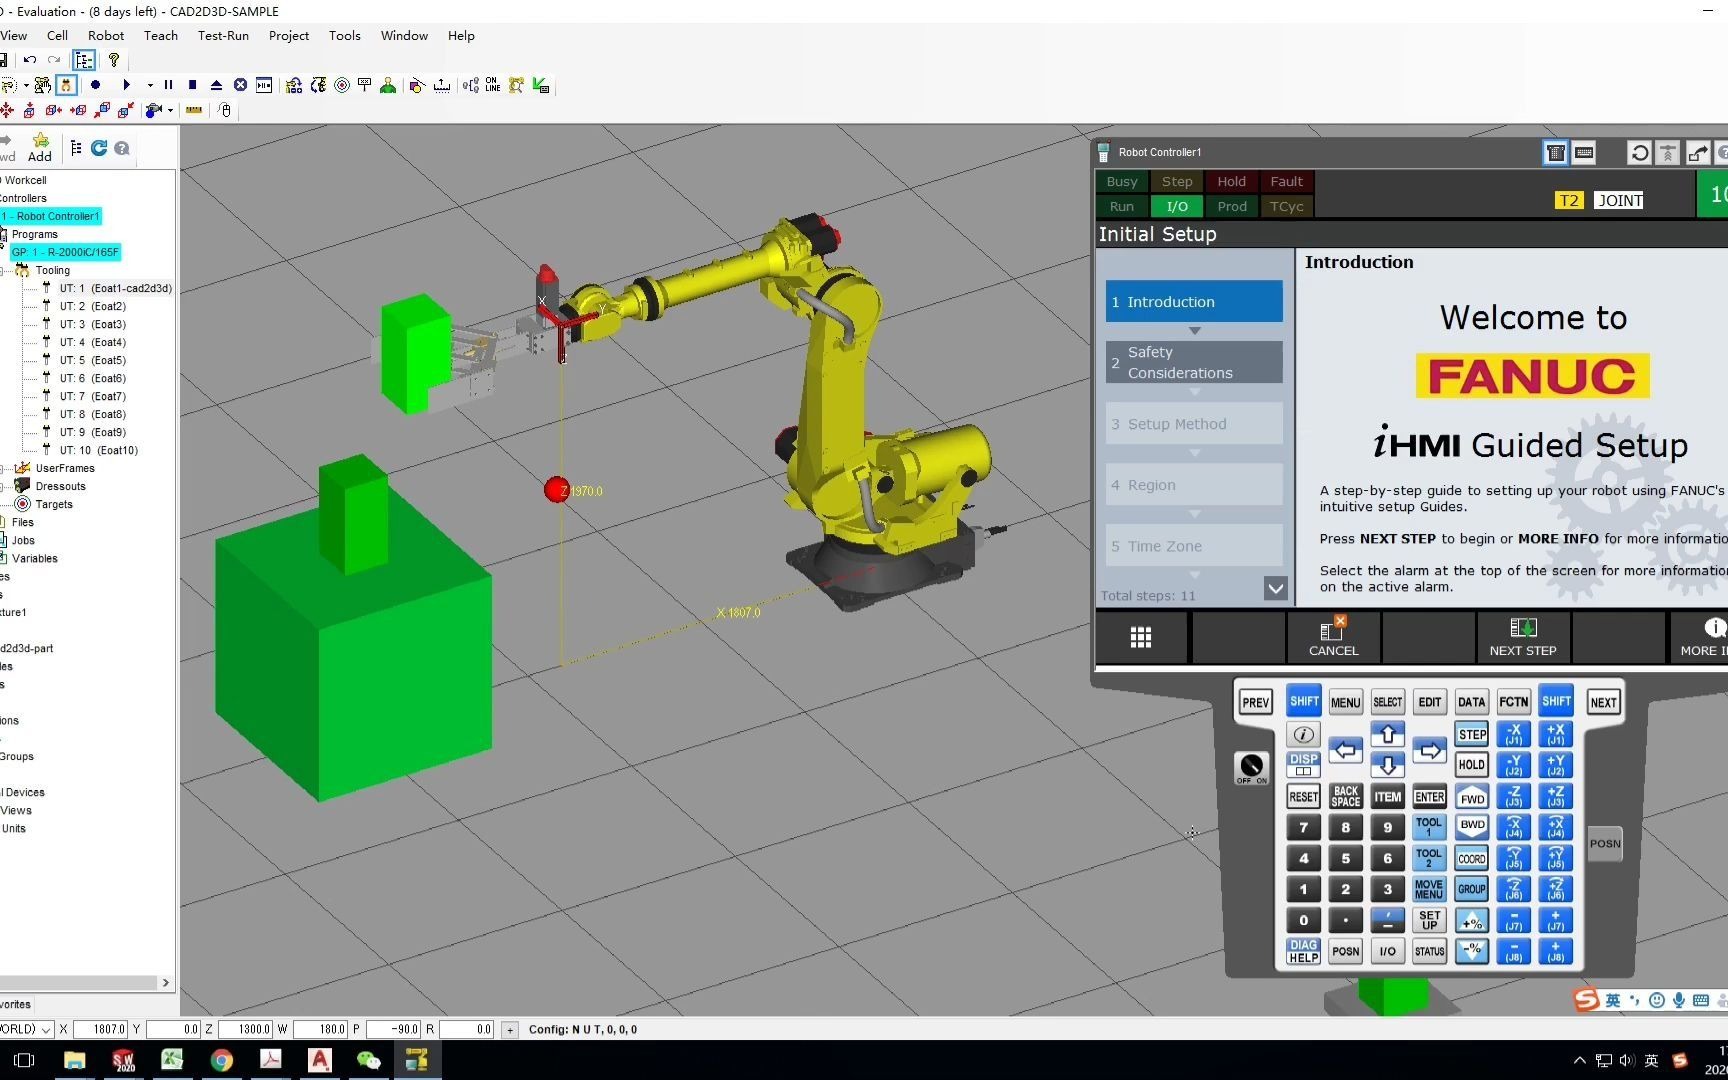Click the pendant info (i) key

(x=1303, y=734)
